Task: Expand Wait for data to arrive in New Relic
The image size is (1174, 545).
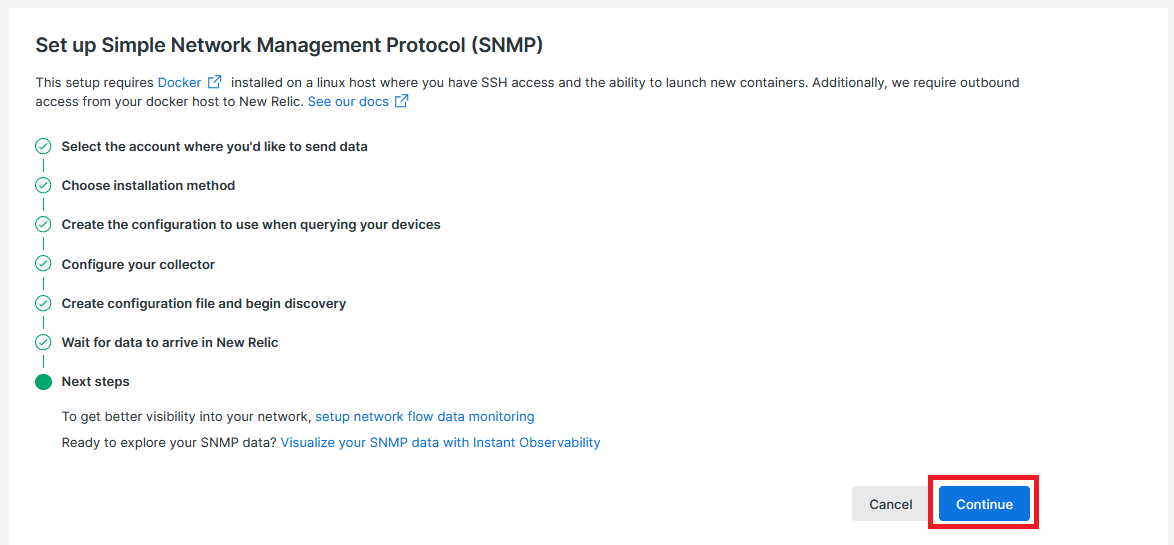Action: pos(170,342)
